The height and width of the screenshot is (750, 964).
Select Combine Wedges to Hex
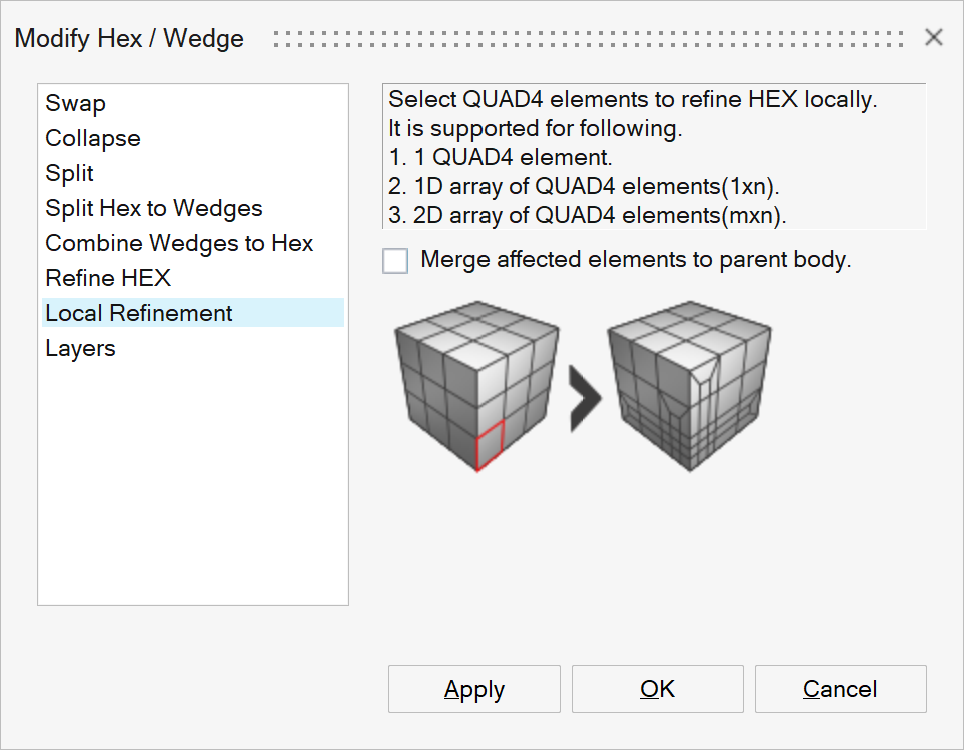tap(179, 243)
